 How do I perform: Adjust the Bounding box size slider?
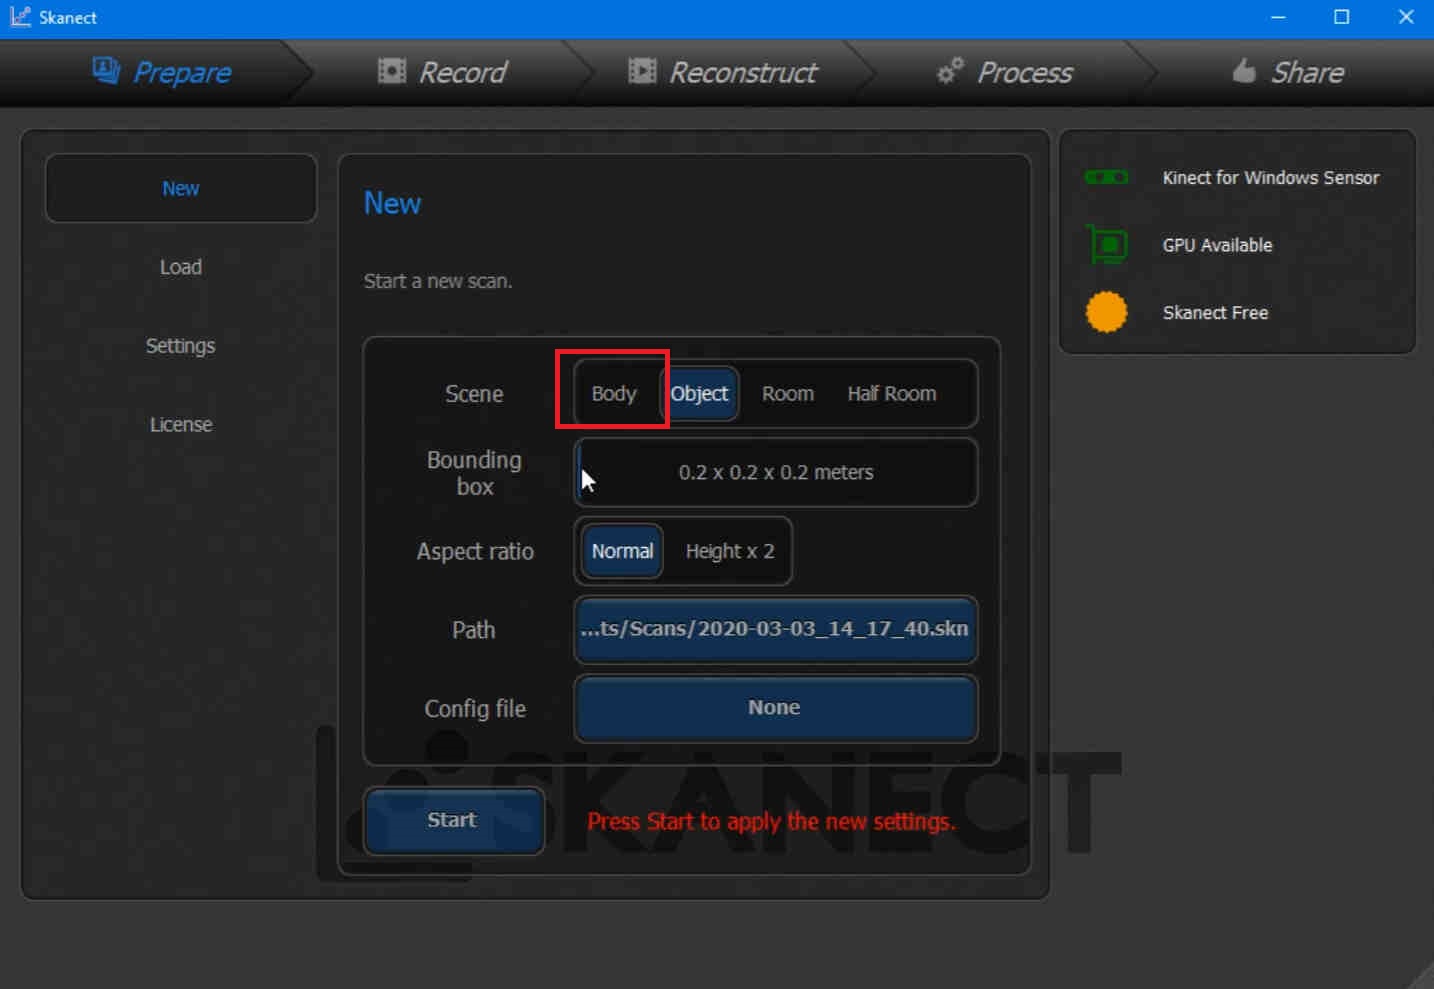click(x=776, y=472)
